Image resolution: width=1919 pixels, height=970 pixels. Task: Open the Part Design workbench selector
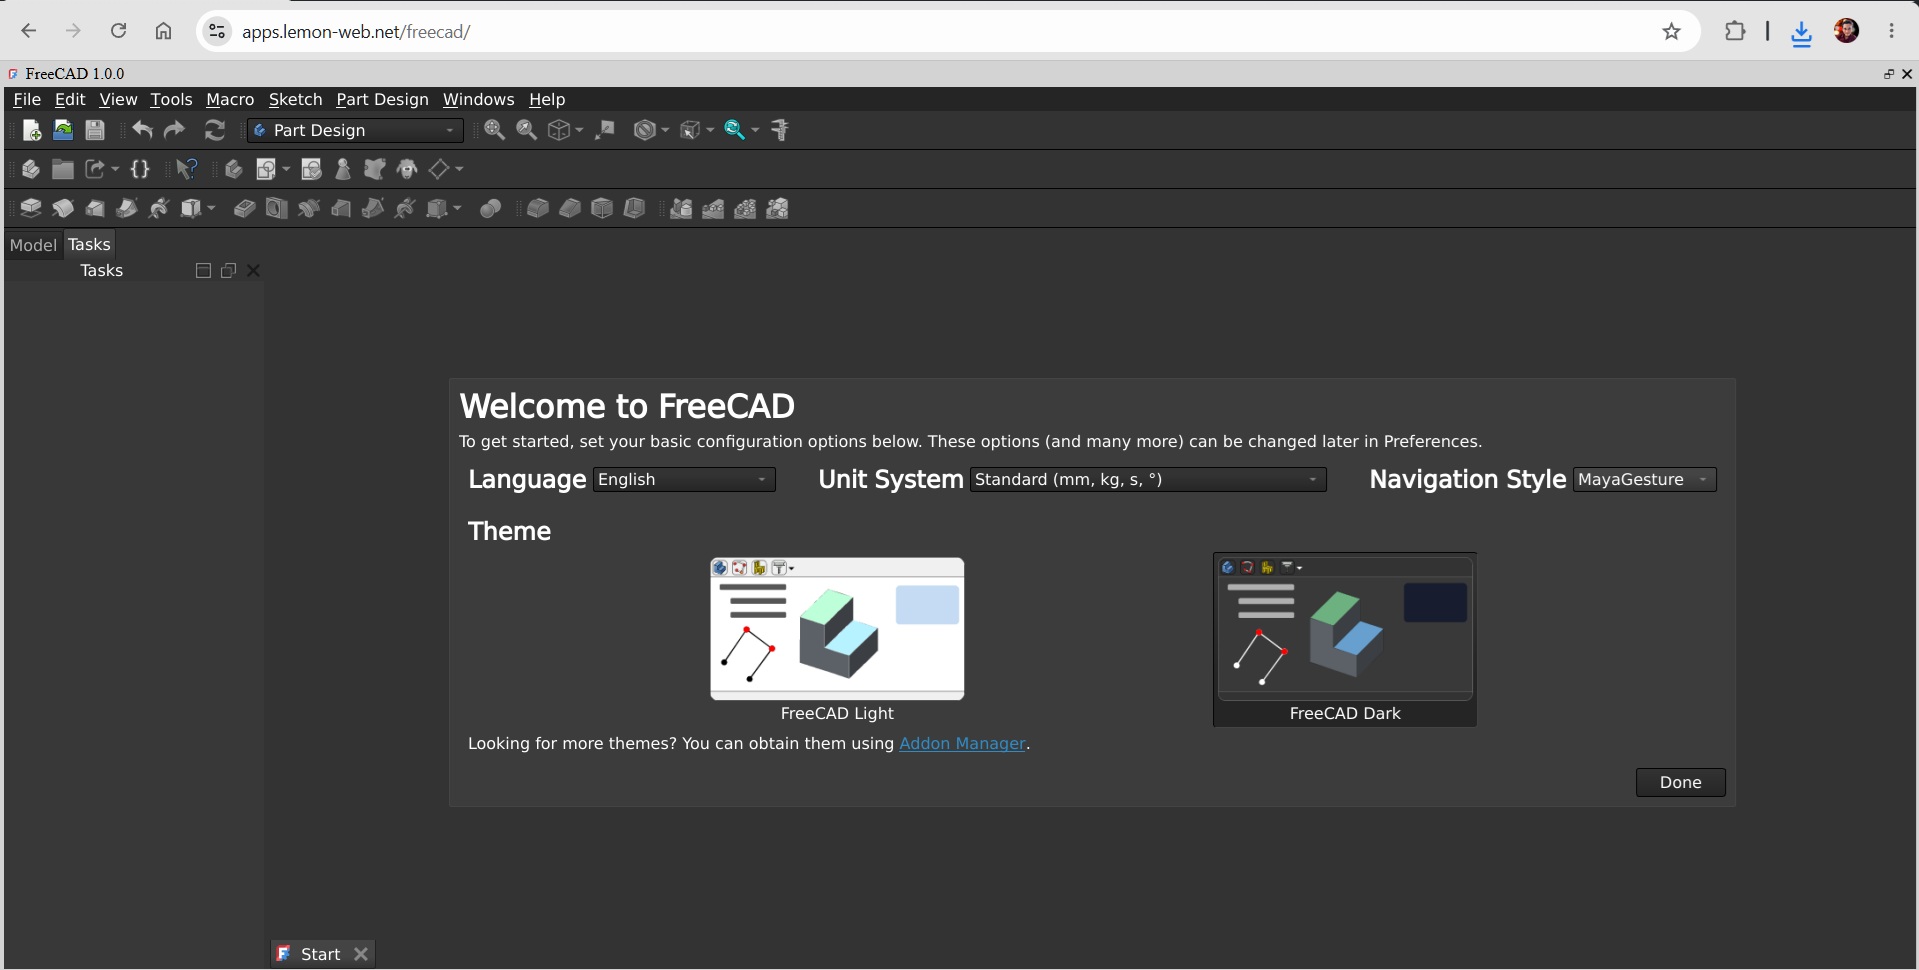[x=355, y=130]
